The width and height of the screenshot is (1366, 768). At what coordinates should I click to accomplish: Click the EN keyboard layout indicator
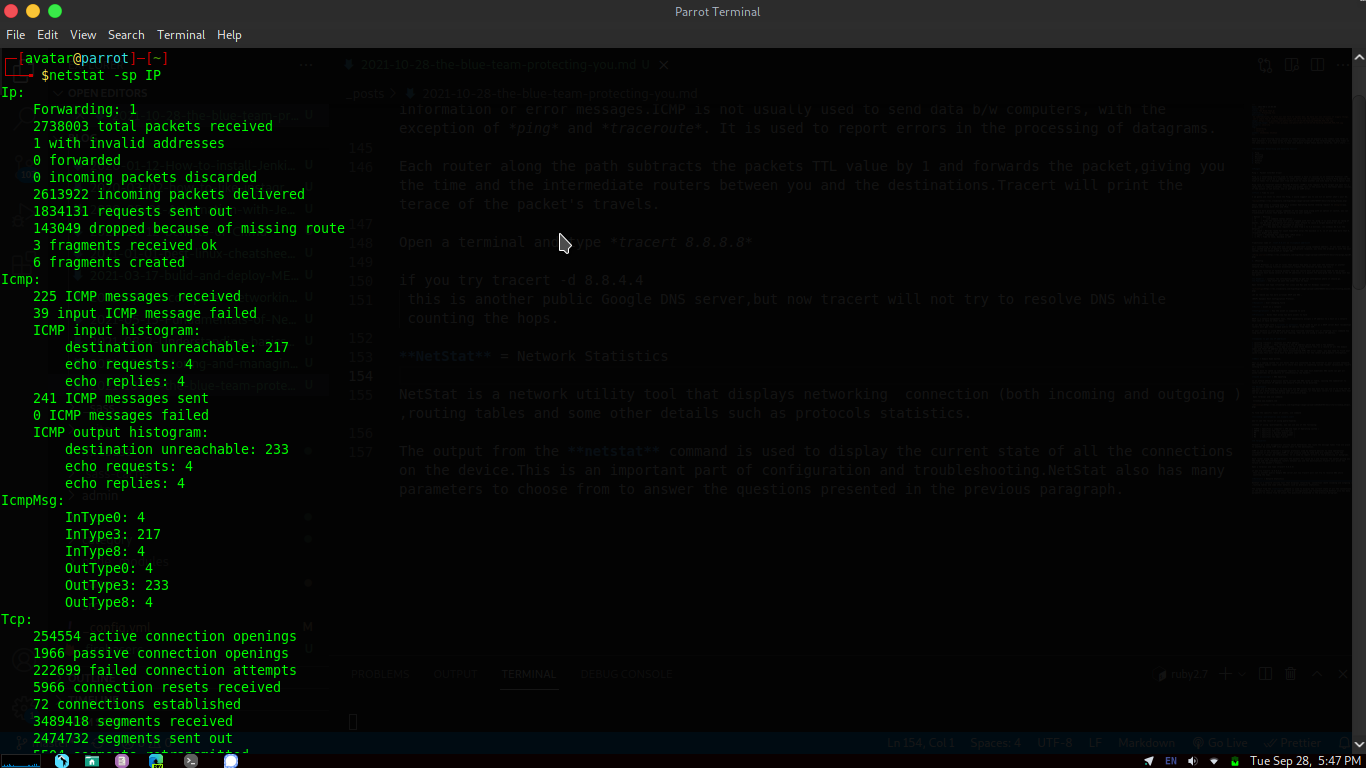tap(1170, 760)
